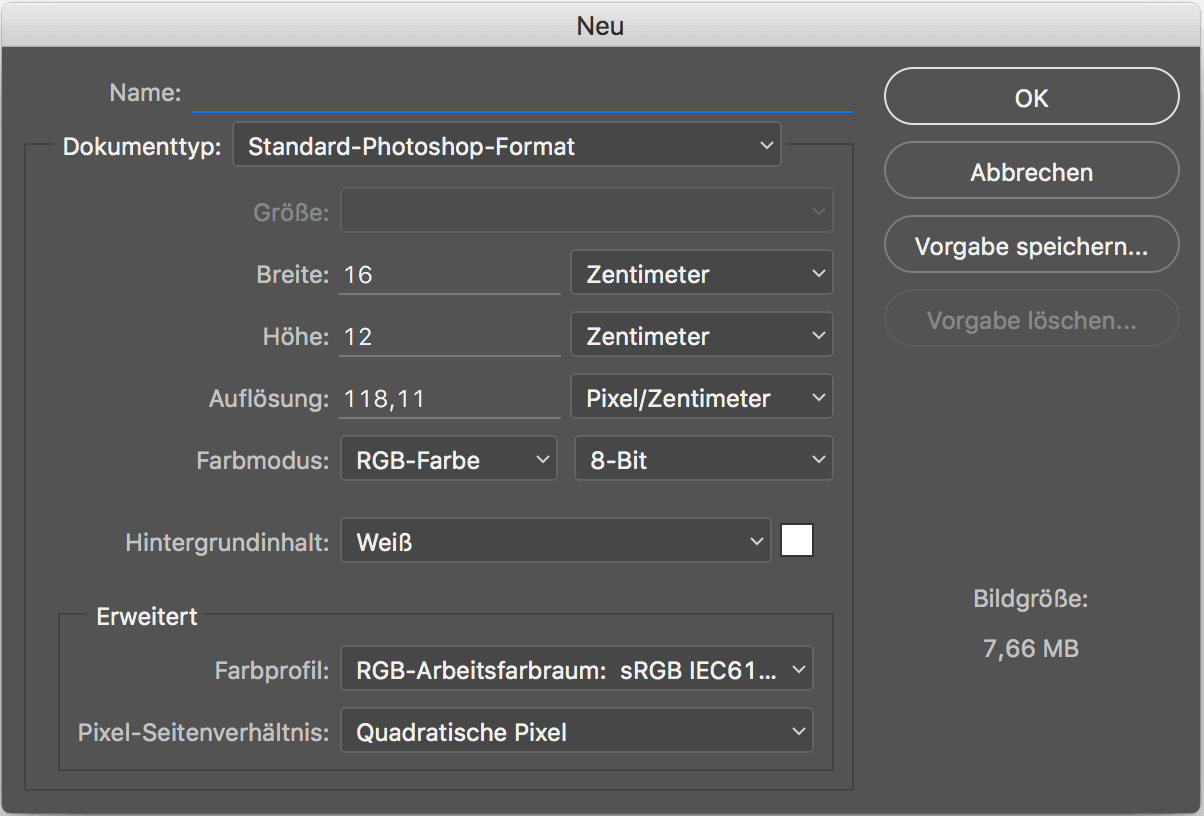The height and width of the screenshot is (816, 1204).
Task: Expand the Breite unit dropdown showing Zentimeter
Action: click(701, 272)
